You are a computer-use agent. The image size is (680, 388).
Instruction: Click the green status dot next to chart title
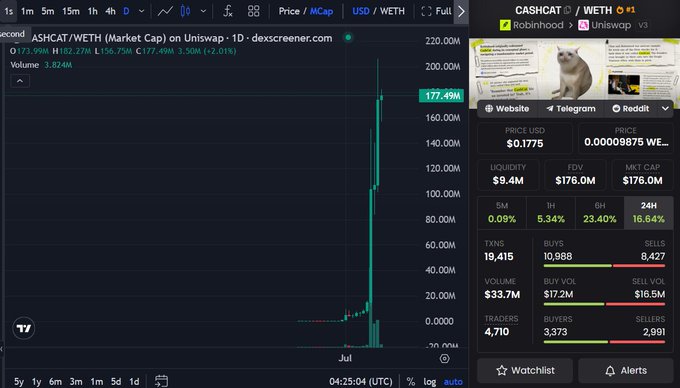[348, 38]
